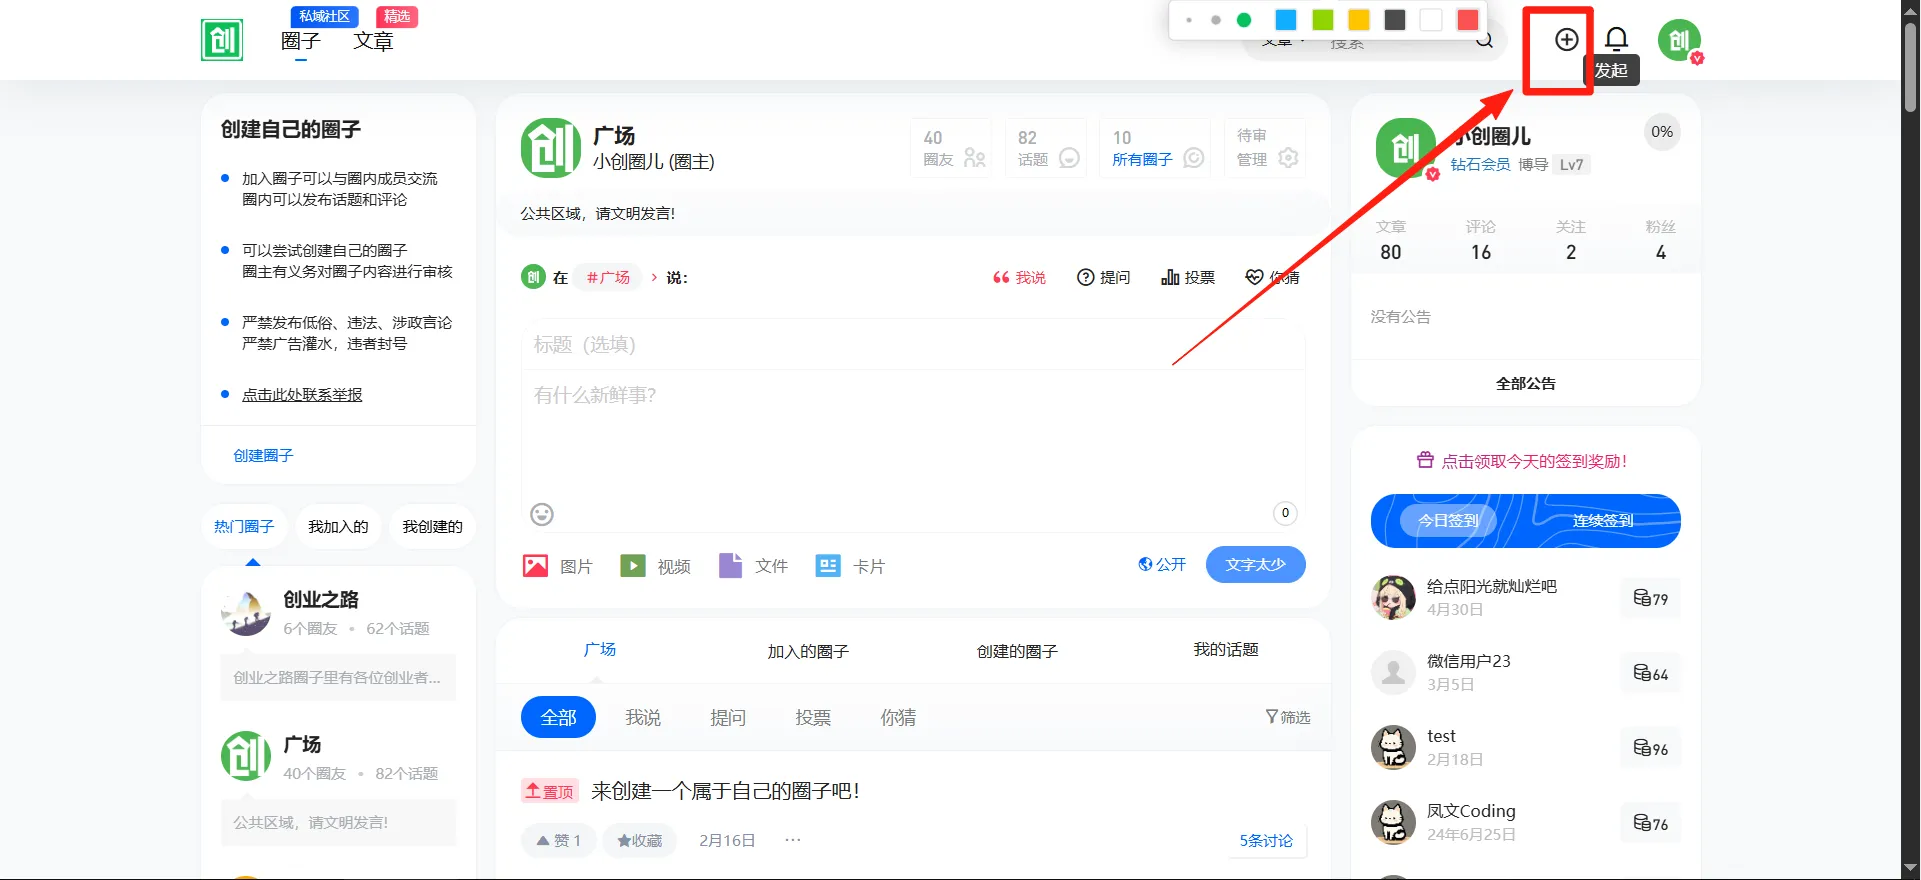The width and height of the screenshot is (1921, 880).
Task: Pick the blue color swatch in annotation toolbar
Action: point(1286,20)
